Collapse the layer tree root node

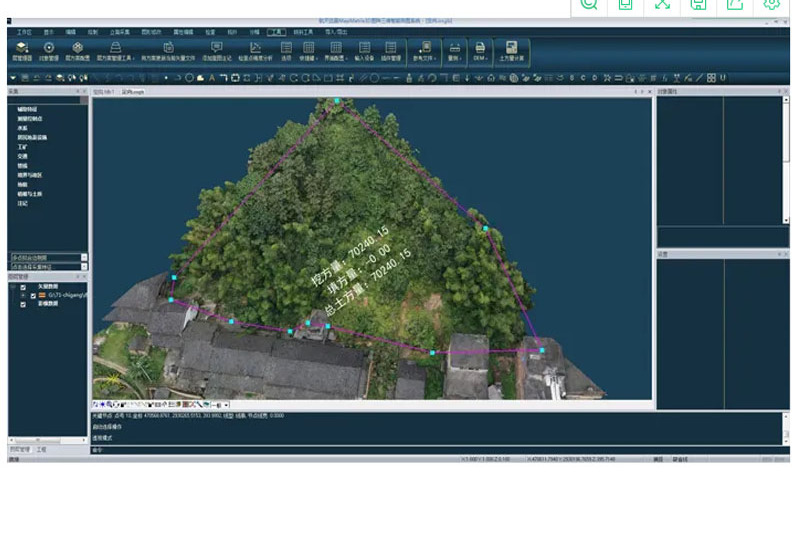pos(13,287)
